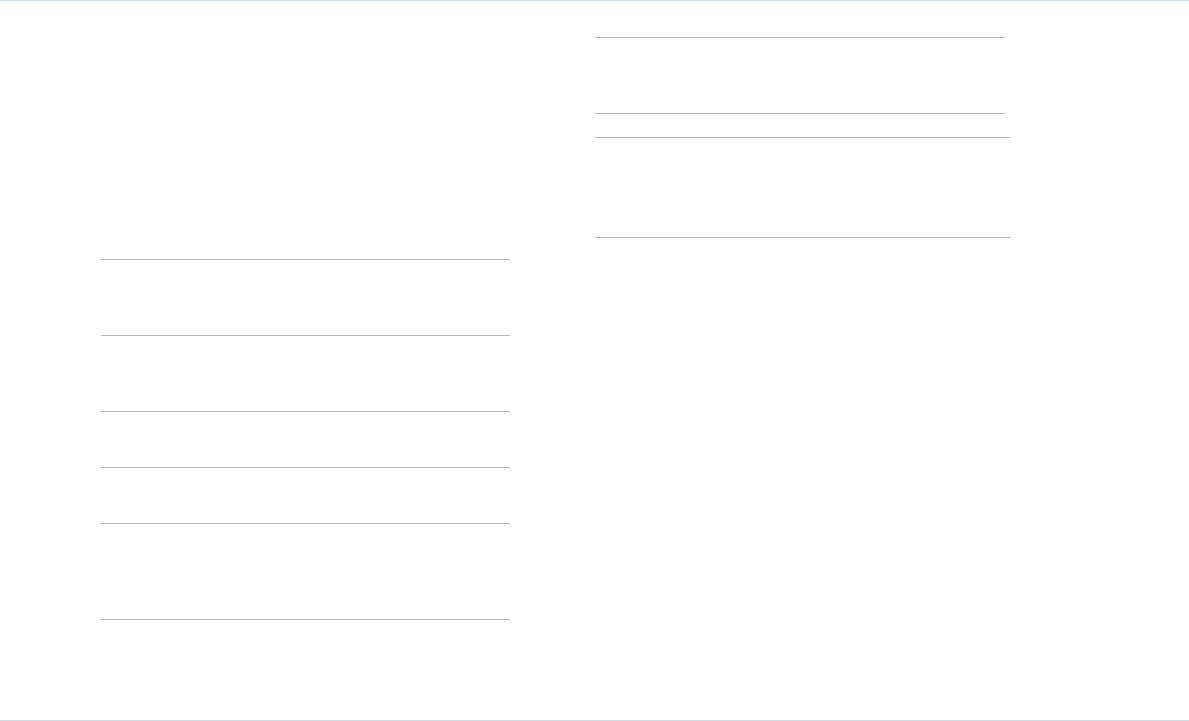The image size is (1189, 721).
Task: Click the top border line of the right lower block
Action: tap(802, 137)
